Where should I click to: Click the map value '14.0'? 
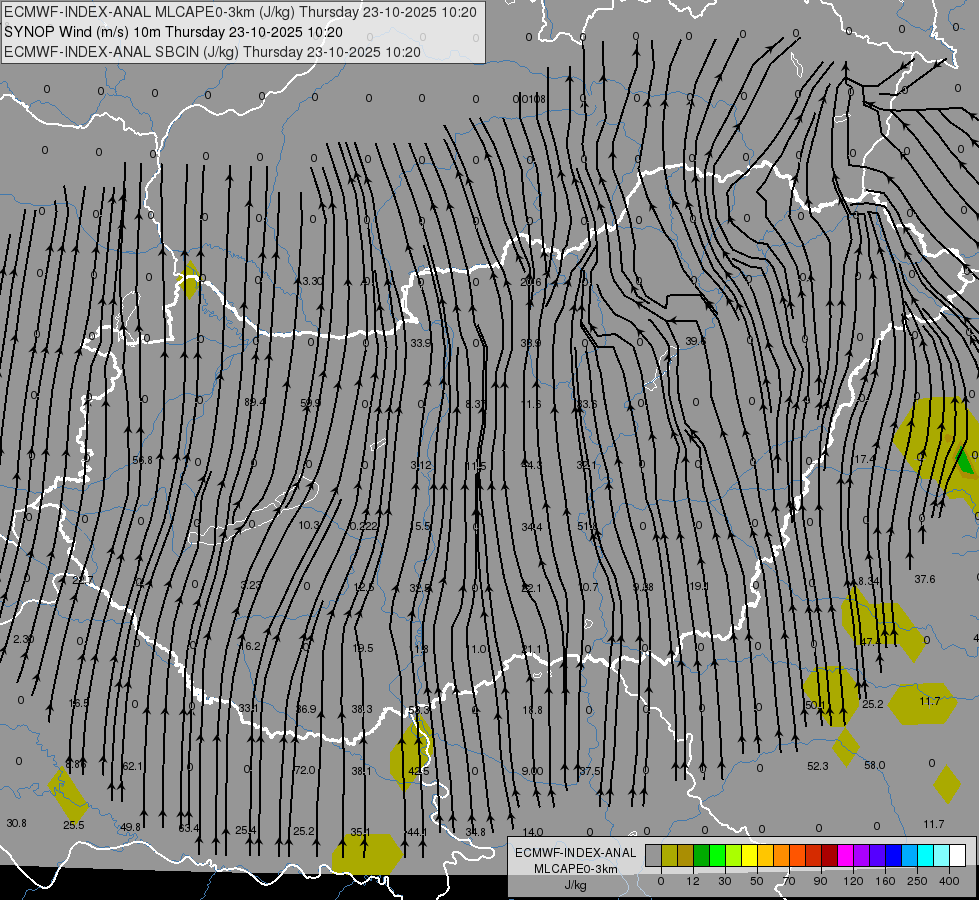pos(533,832)
